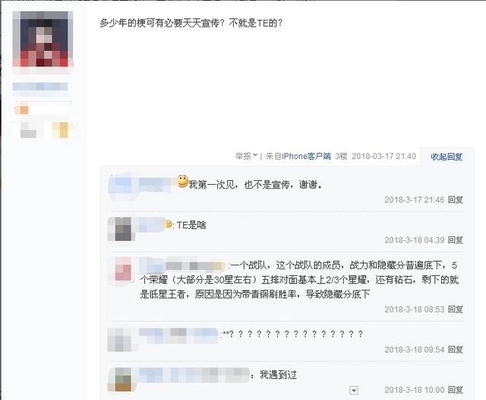Open the pink avatar of 战队 explanation reply
The image size is (486, 400).
pyautogui.click(x=123, y=269)
